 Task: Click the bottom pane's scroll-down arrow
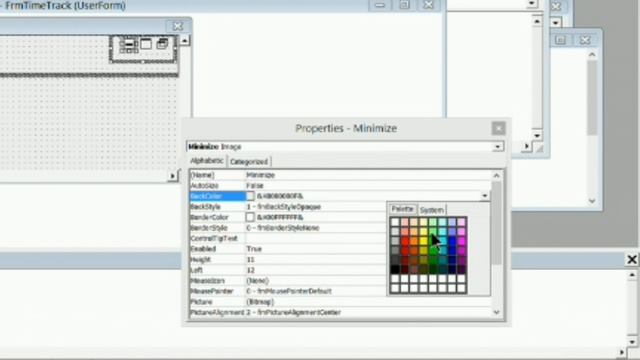pos(632,342)
